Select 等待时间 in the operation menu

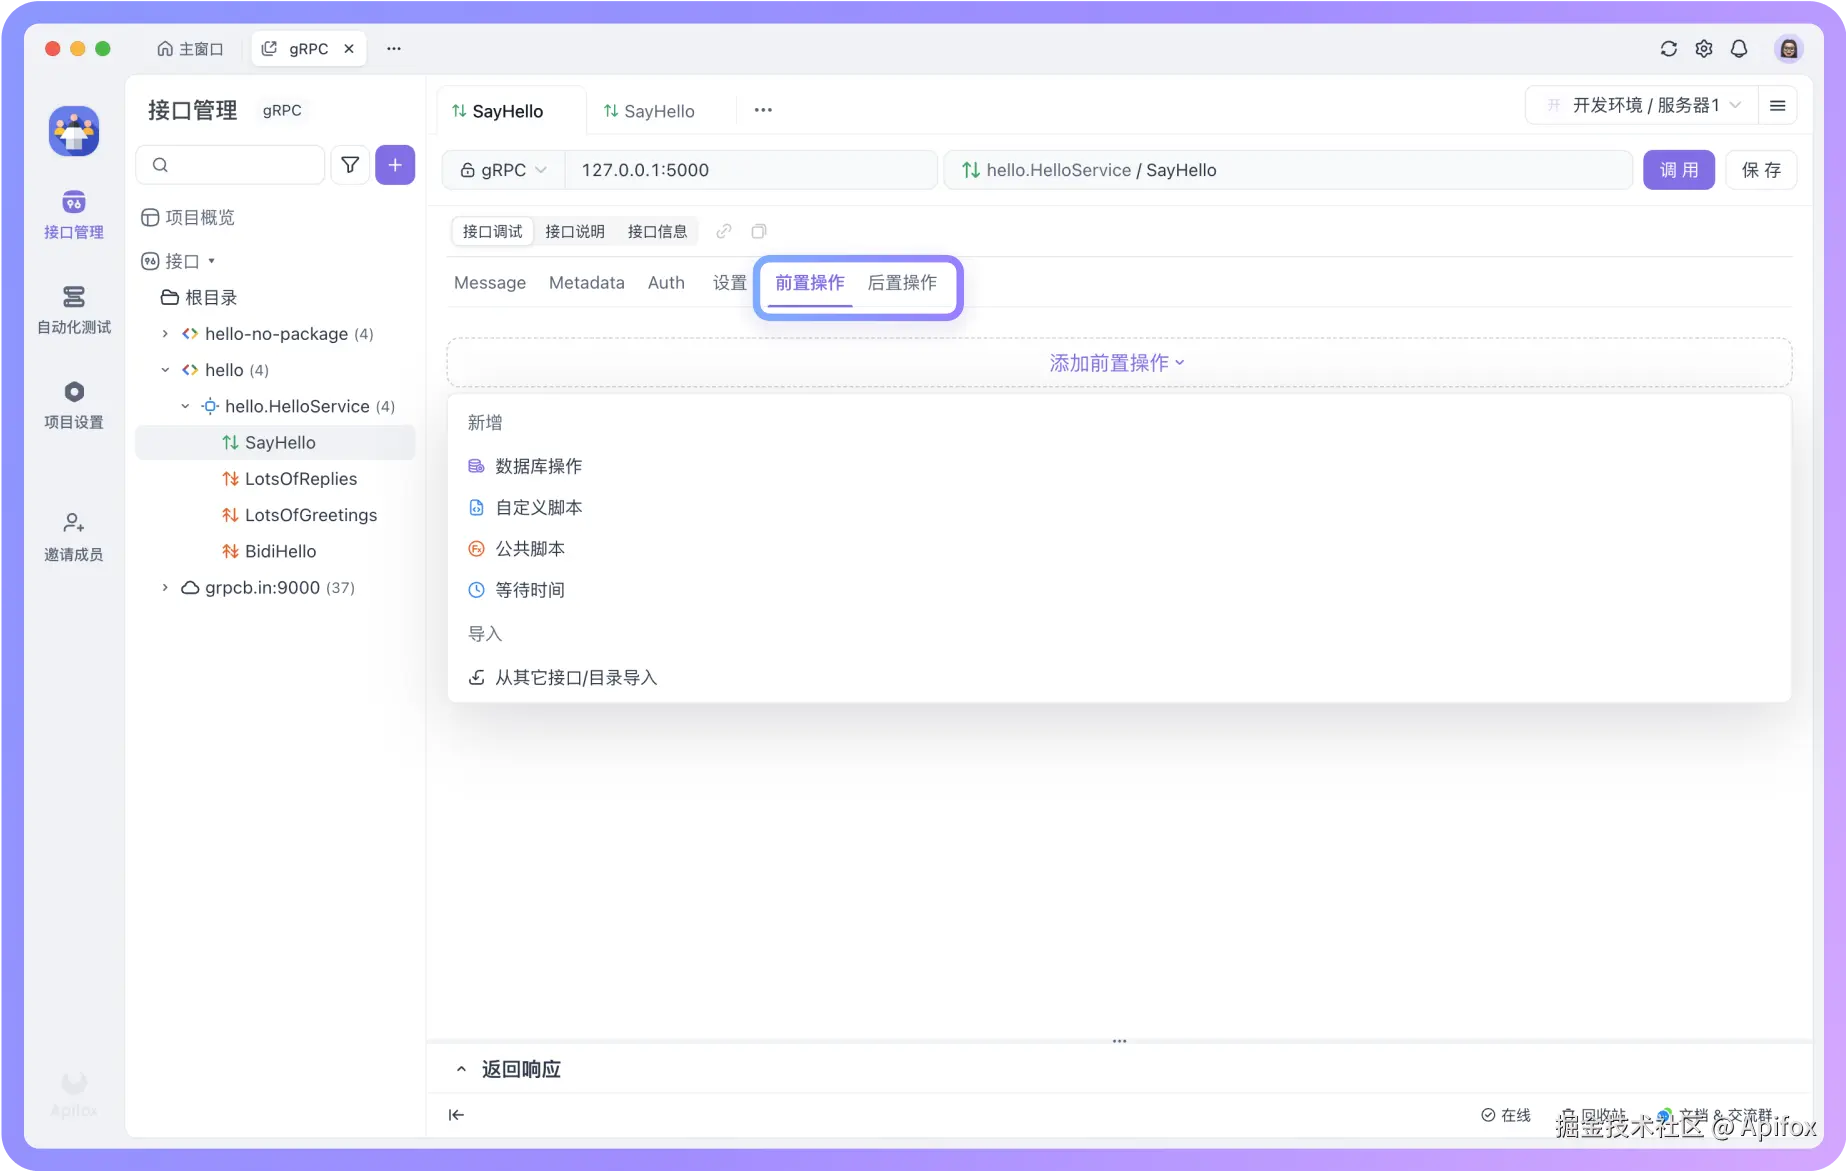pyautogui.click(x=530, y=589)
